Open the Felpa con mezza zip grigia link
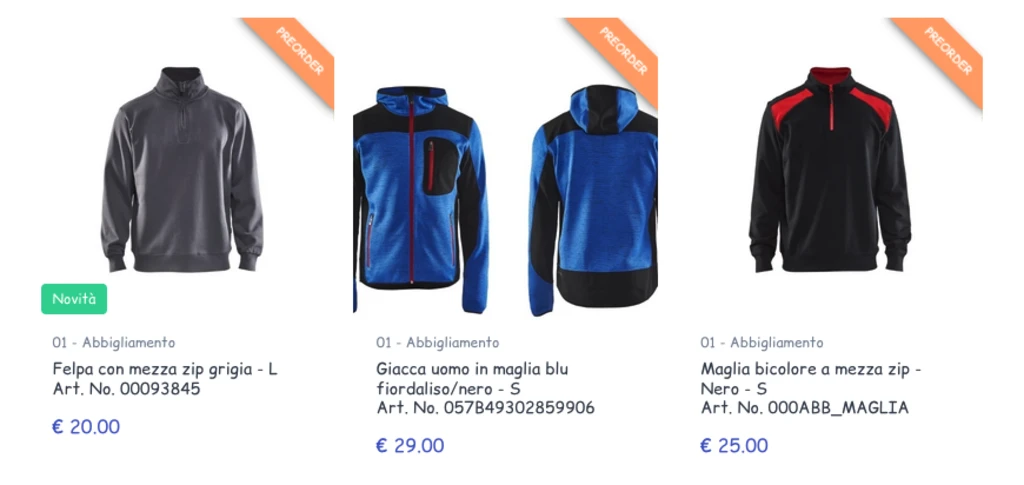The width and height of the screenshot is (1024, 485). pos(165,369)
